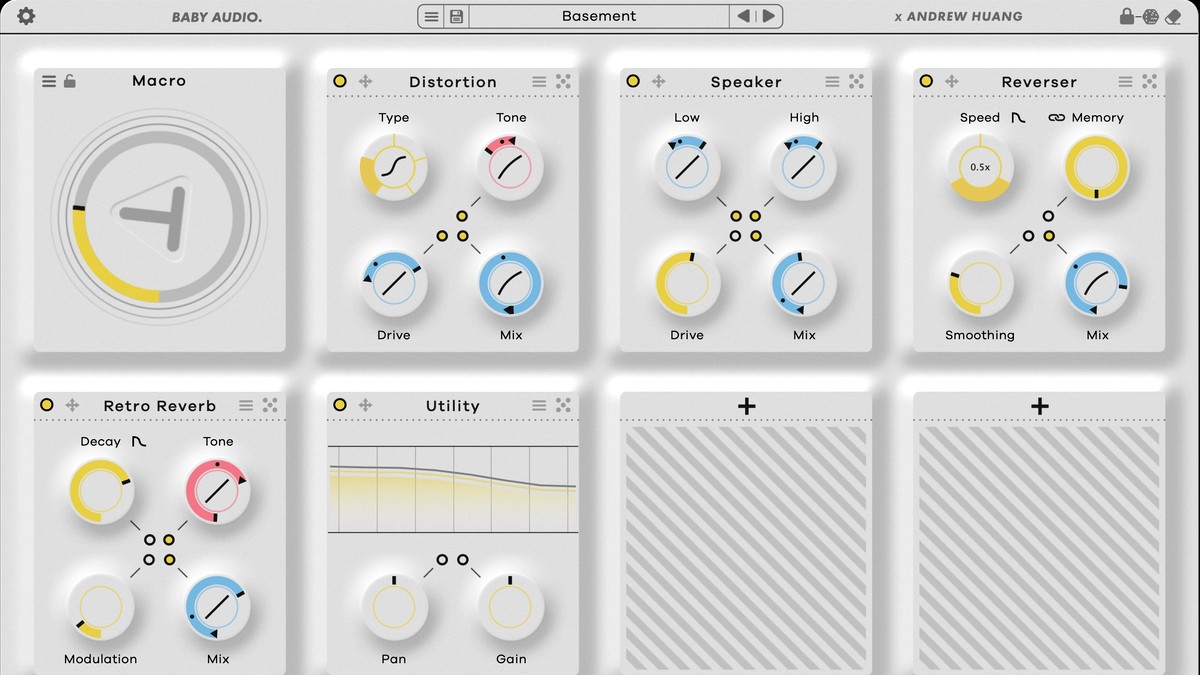Click the x ANDREW HUANG label
This screenshot has height=675, width=1200.
(958, 16)
